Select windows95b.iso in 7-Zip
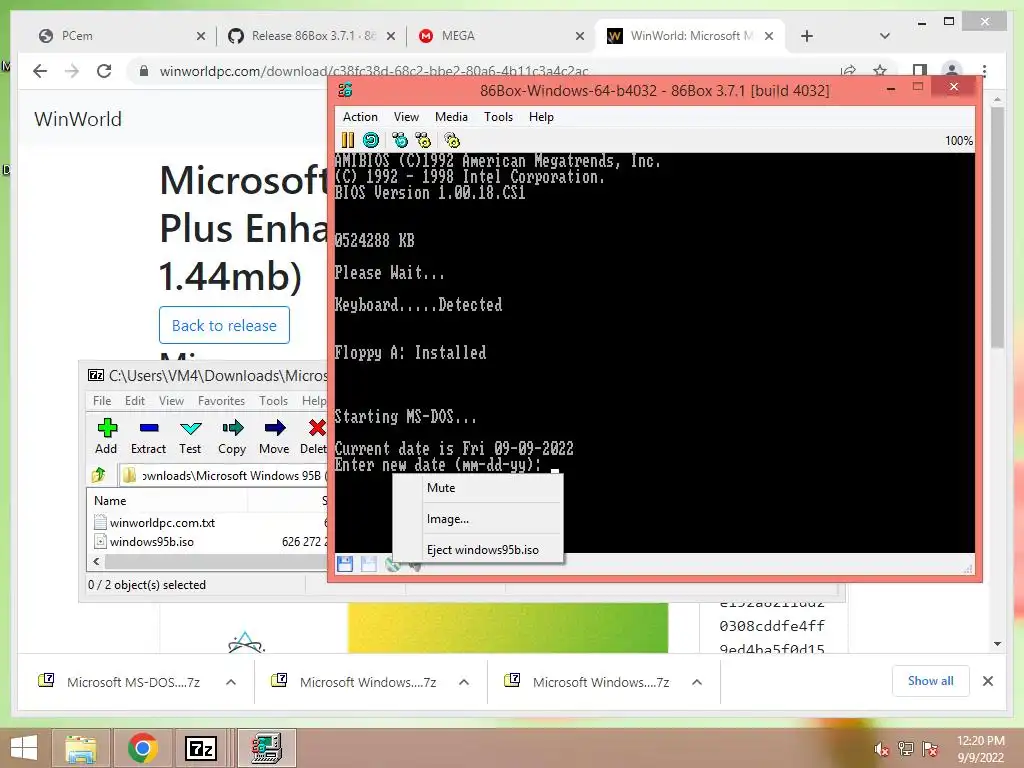Image resolution: width=1024 pixels, height=768 pixels. tap(152, 541)
